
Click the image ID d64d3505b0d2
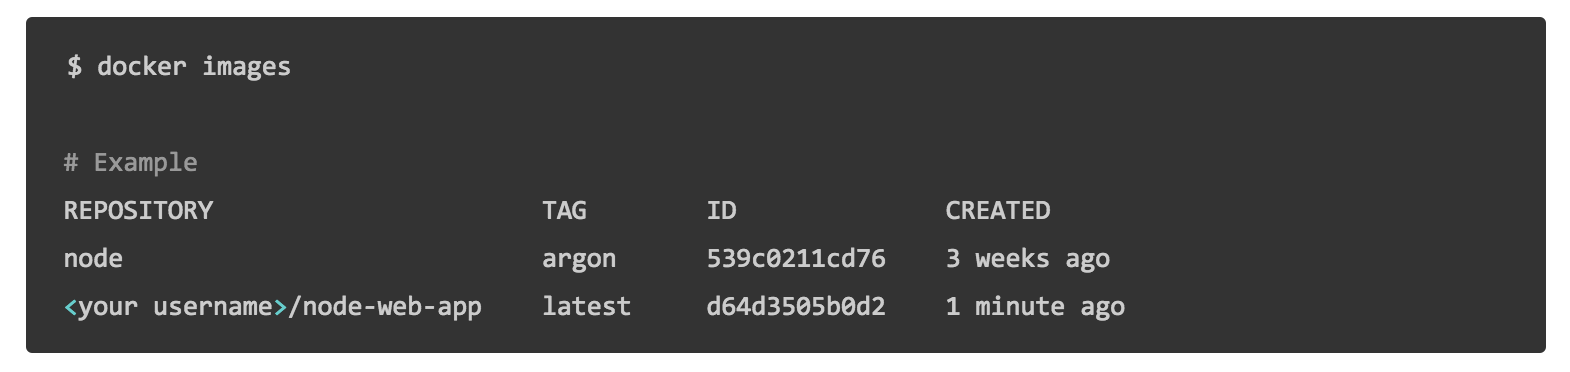[x=796, y=306]
